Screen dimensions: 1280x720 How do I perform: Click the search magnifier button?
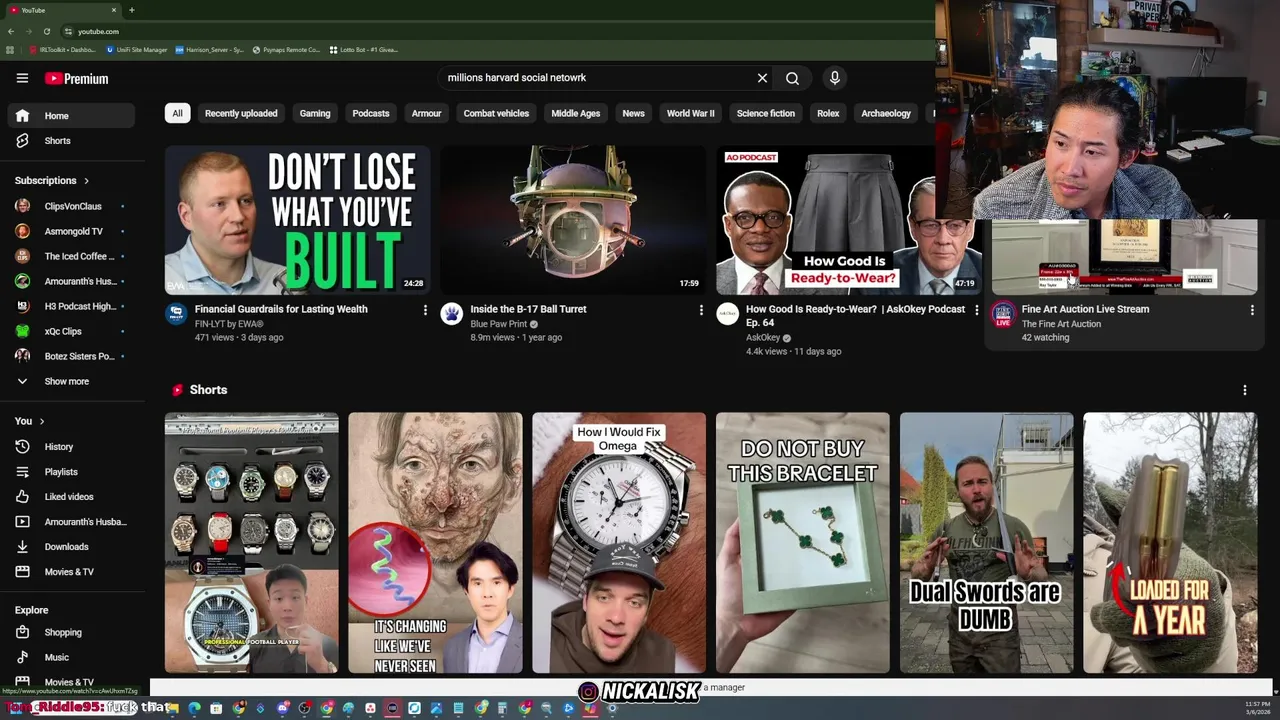792,78
